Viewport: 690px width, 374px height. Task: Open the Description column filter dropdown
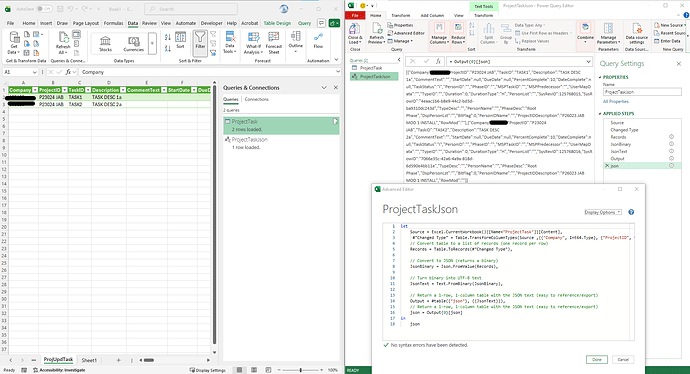tap(123, 90)
